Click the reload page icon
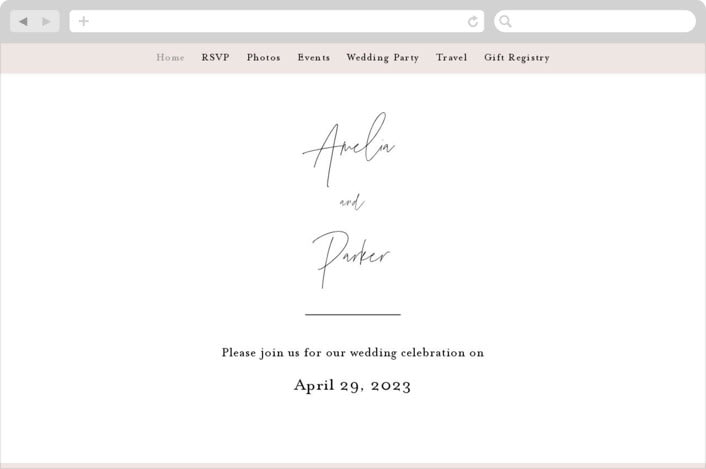 pyautogui.click(x=473, y=21)
